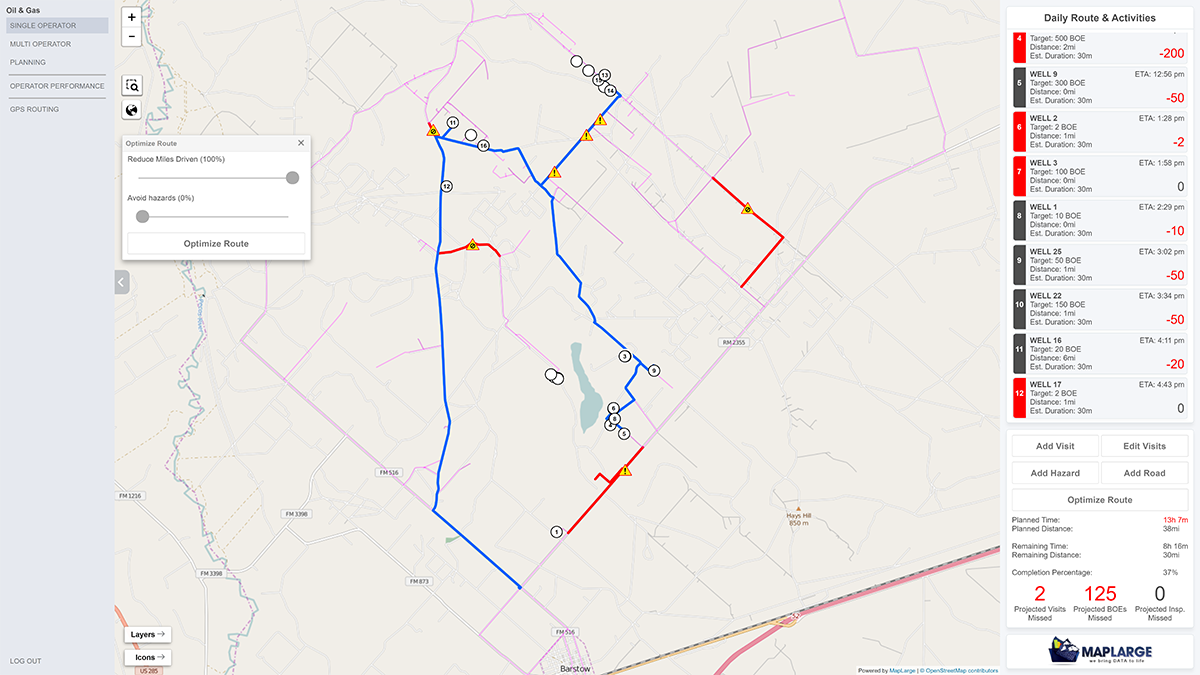This screenshot has width=1200, height=675.
Task: Zoom out with the map minus button
Action: pyautogui.click(x=132, y=37)
